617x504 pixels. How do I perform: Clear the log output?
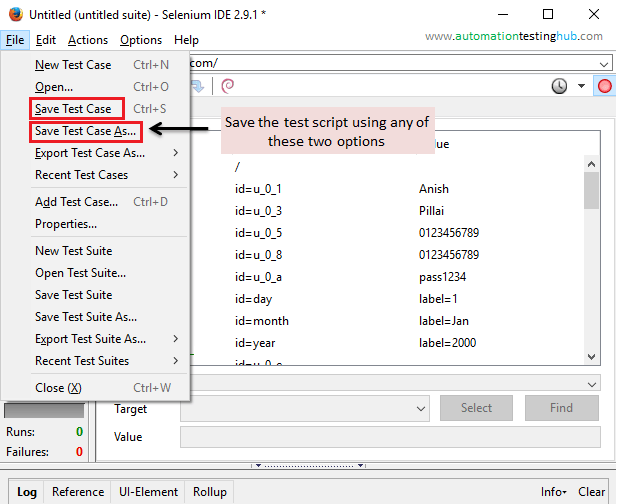(x=591, y=492)
